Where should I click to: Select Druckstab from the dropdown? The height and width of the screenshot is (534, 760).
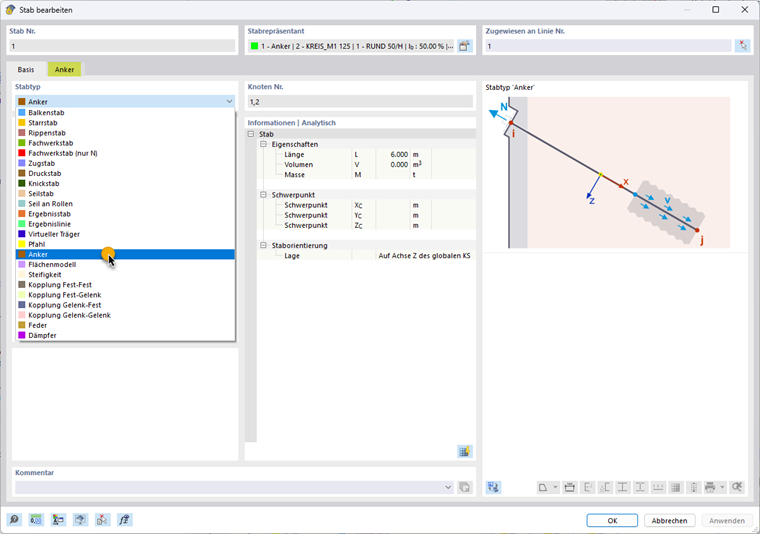click(x=126, y=173)
